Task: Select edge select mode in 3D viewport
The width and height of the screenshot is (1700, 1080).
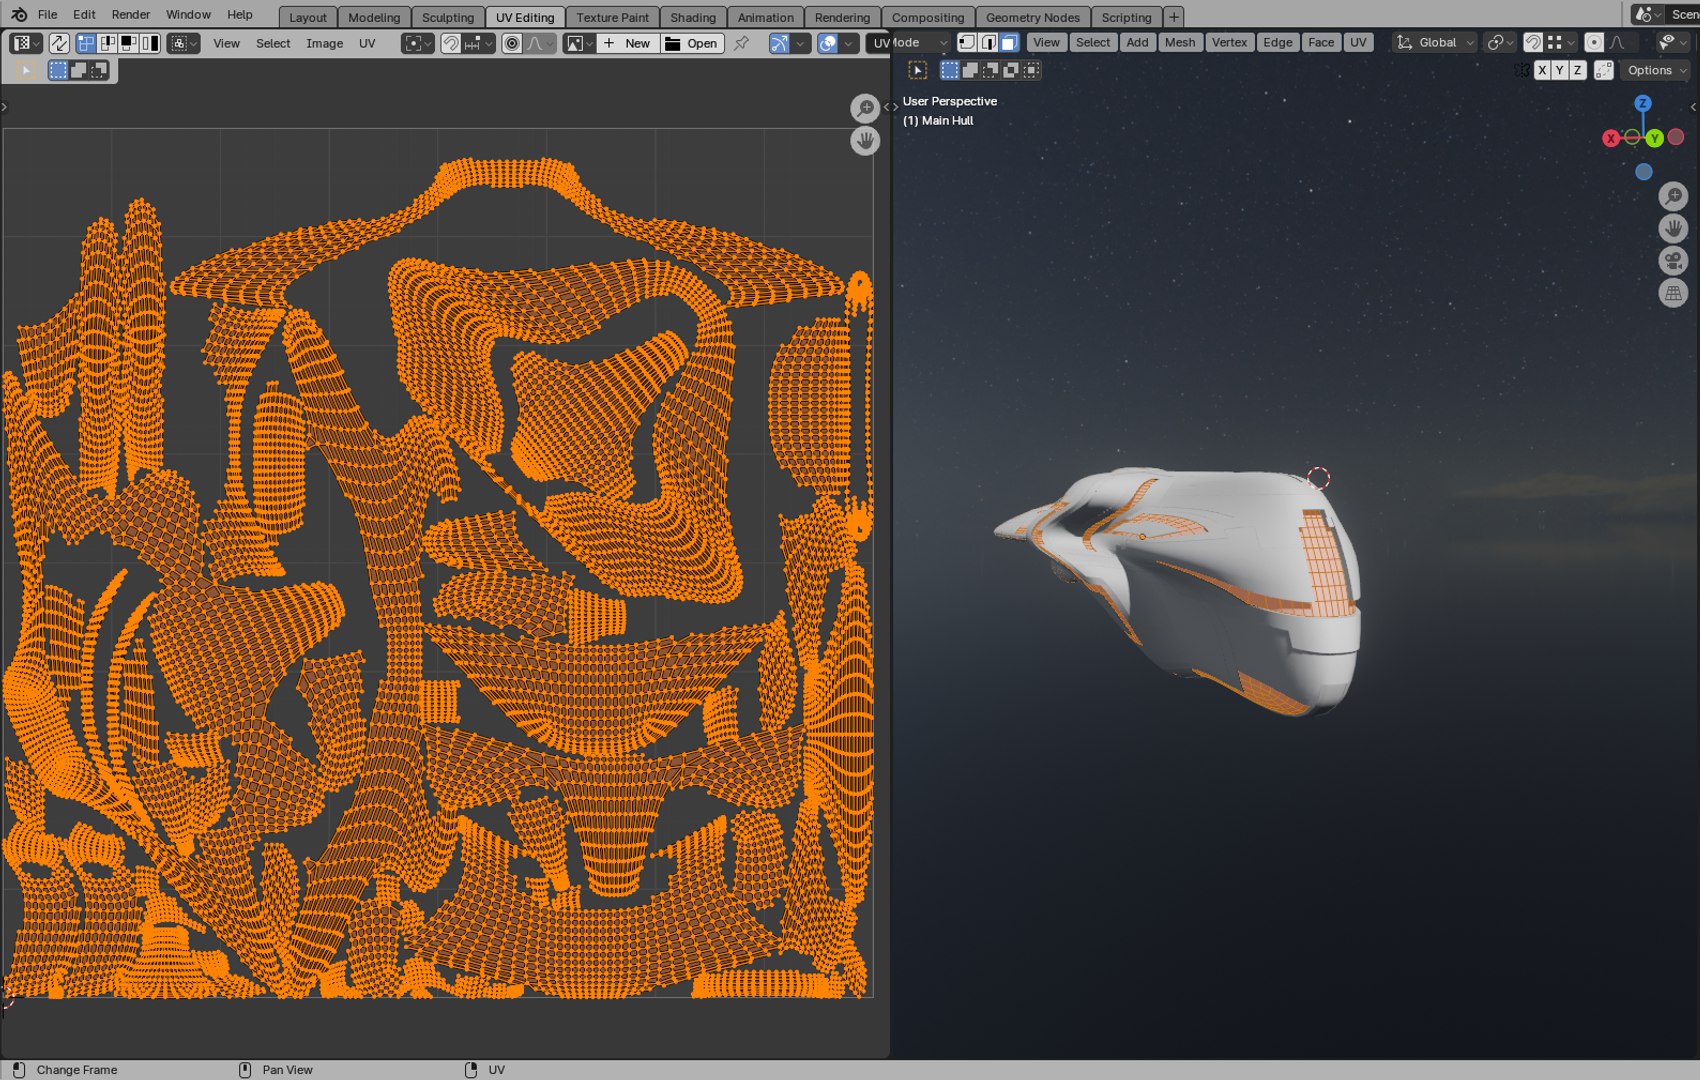Action: (988, 42)
